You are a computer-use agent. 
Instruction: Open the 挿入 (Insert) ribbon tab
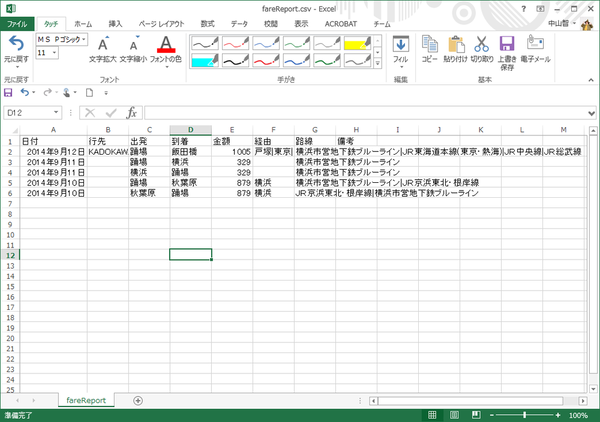pos(115,24)
